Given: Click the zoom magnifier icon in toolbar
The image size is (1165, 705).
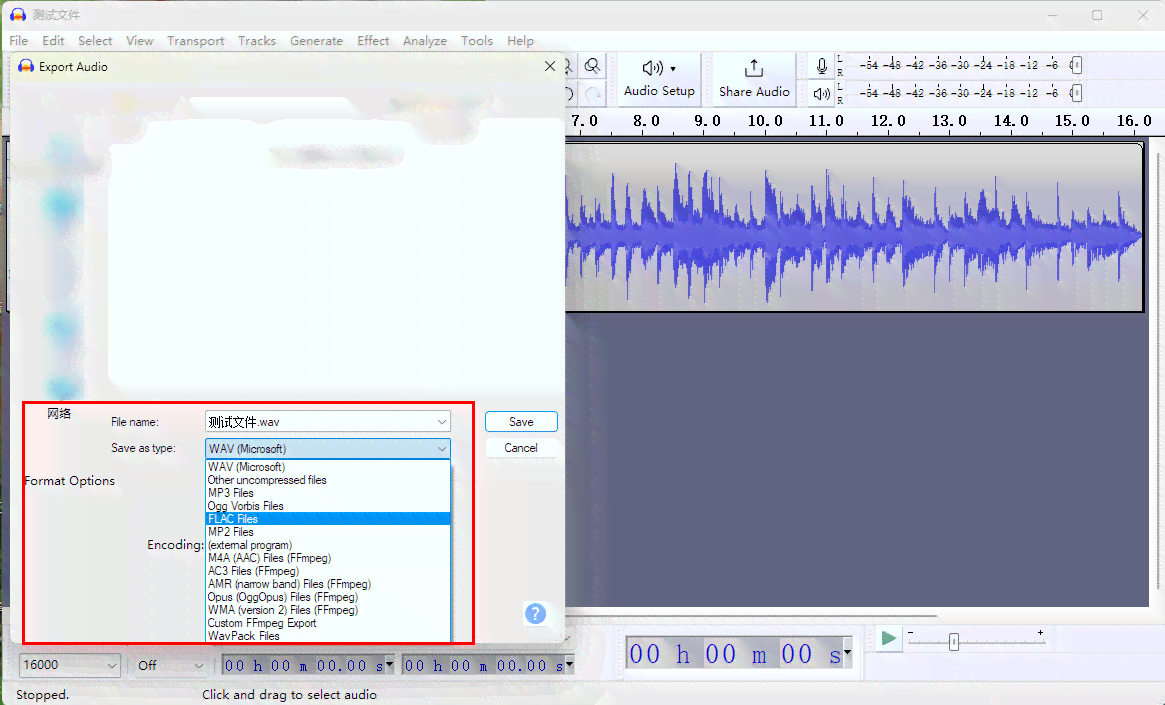Looking at the screenshot, I should pyautogui.click(x=592, y=66).
